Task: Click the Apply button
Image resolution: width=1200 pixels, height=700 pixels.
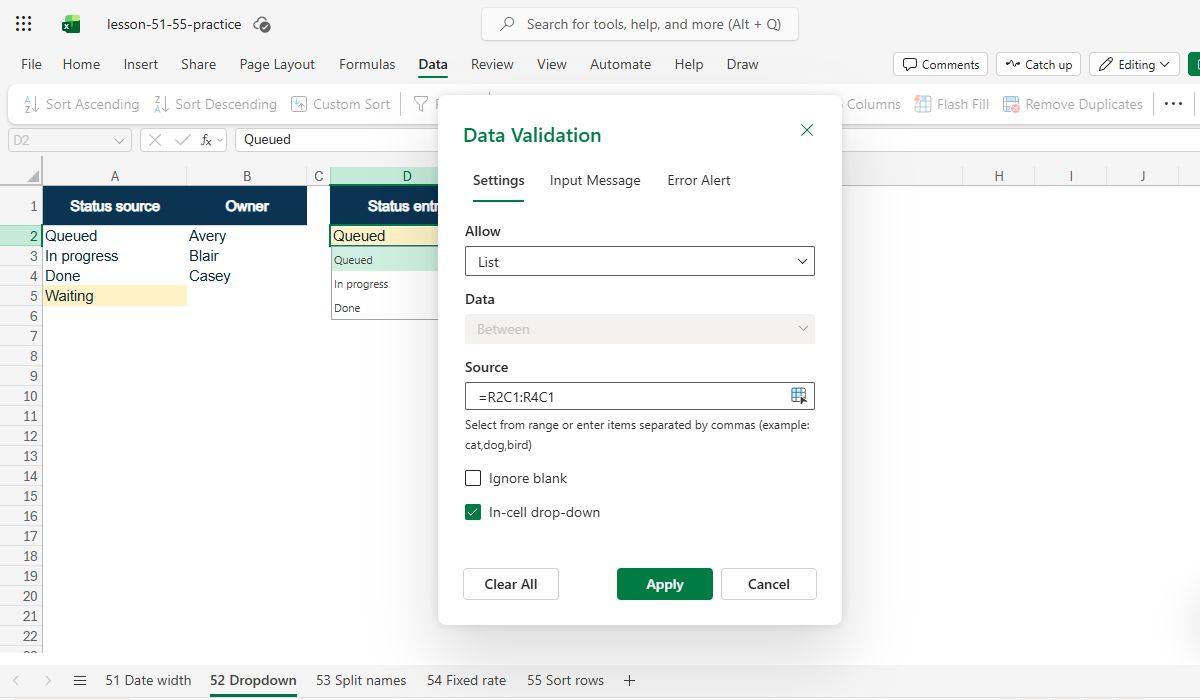Action: click(665, 584)
